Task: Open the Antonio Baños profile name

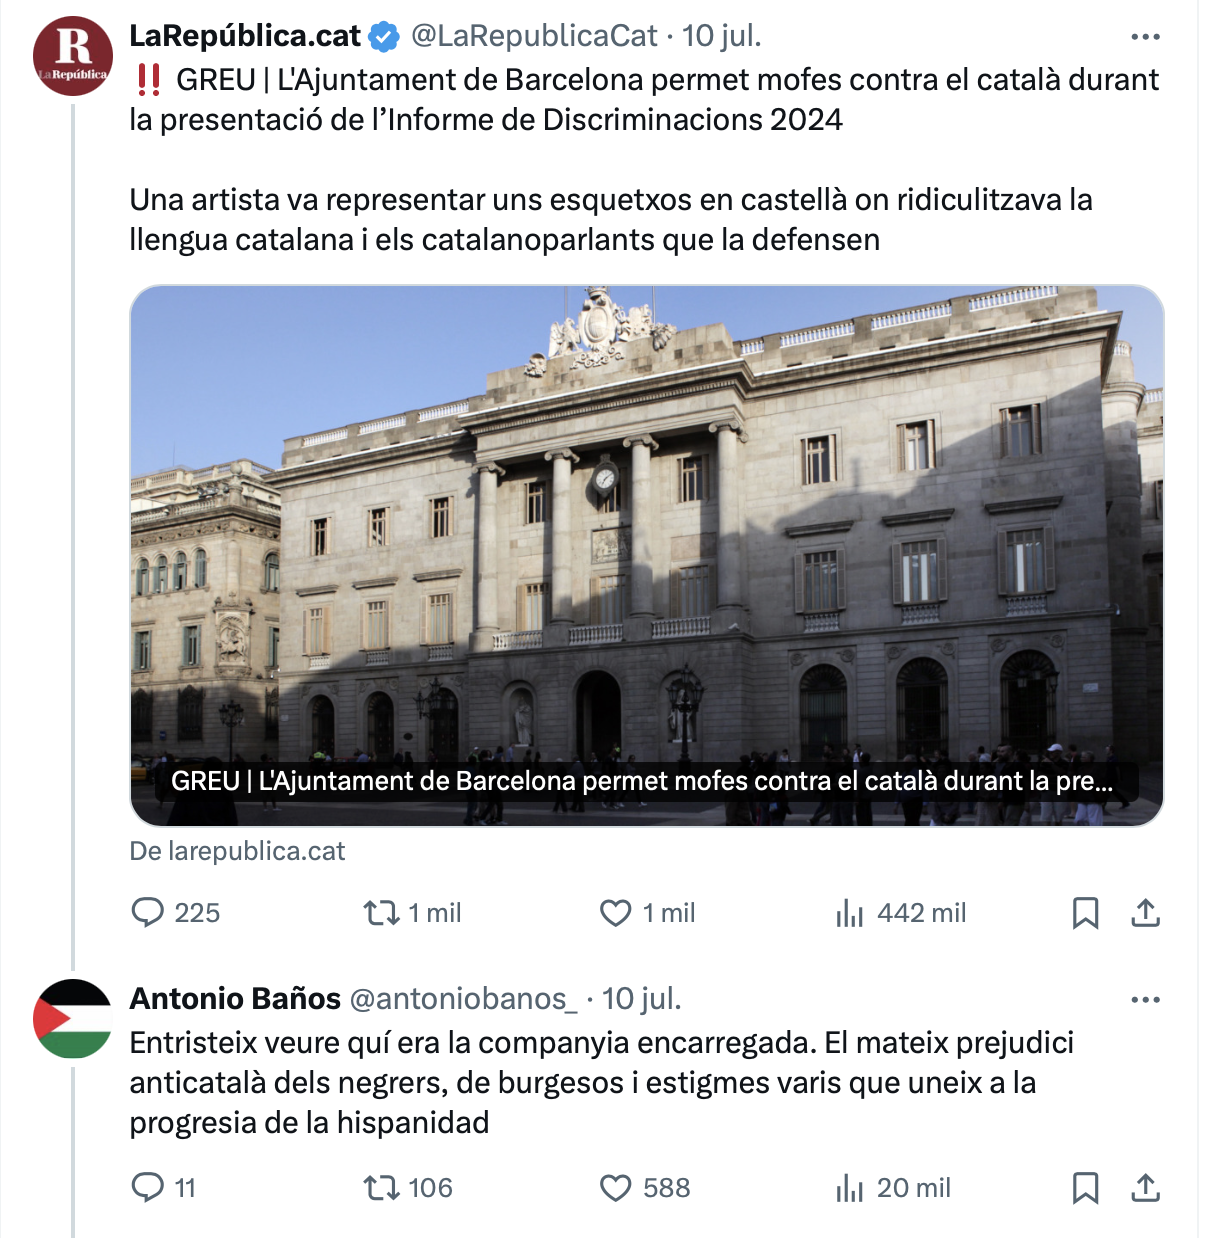Action: click(x=235, y=999)
